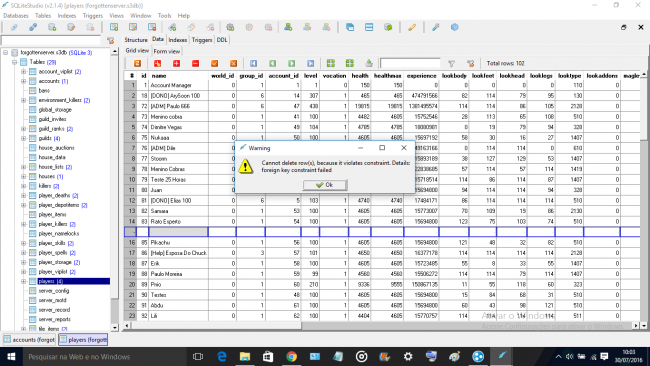The height and width of the screenshot is (366, 650).
Task: Select the server_config table in tree
Action: pyautogui.click(x=54, y=291)
